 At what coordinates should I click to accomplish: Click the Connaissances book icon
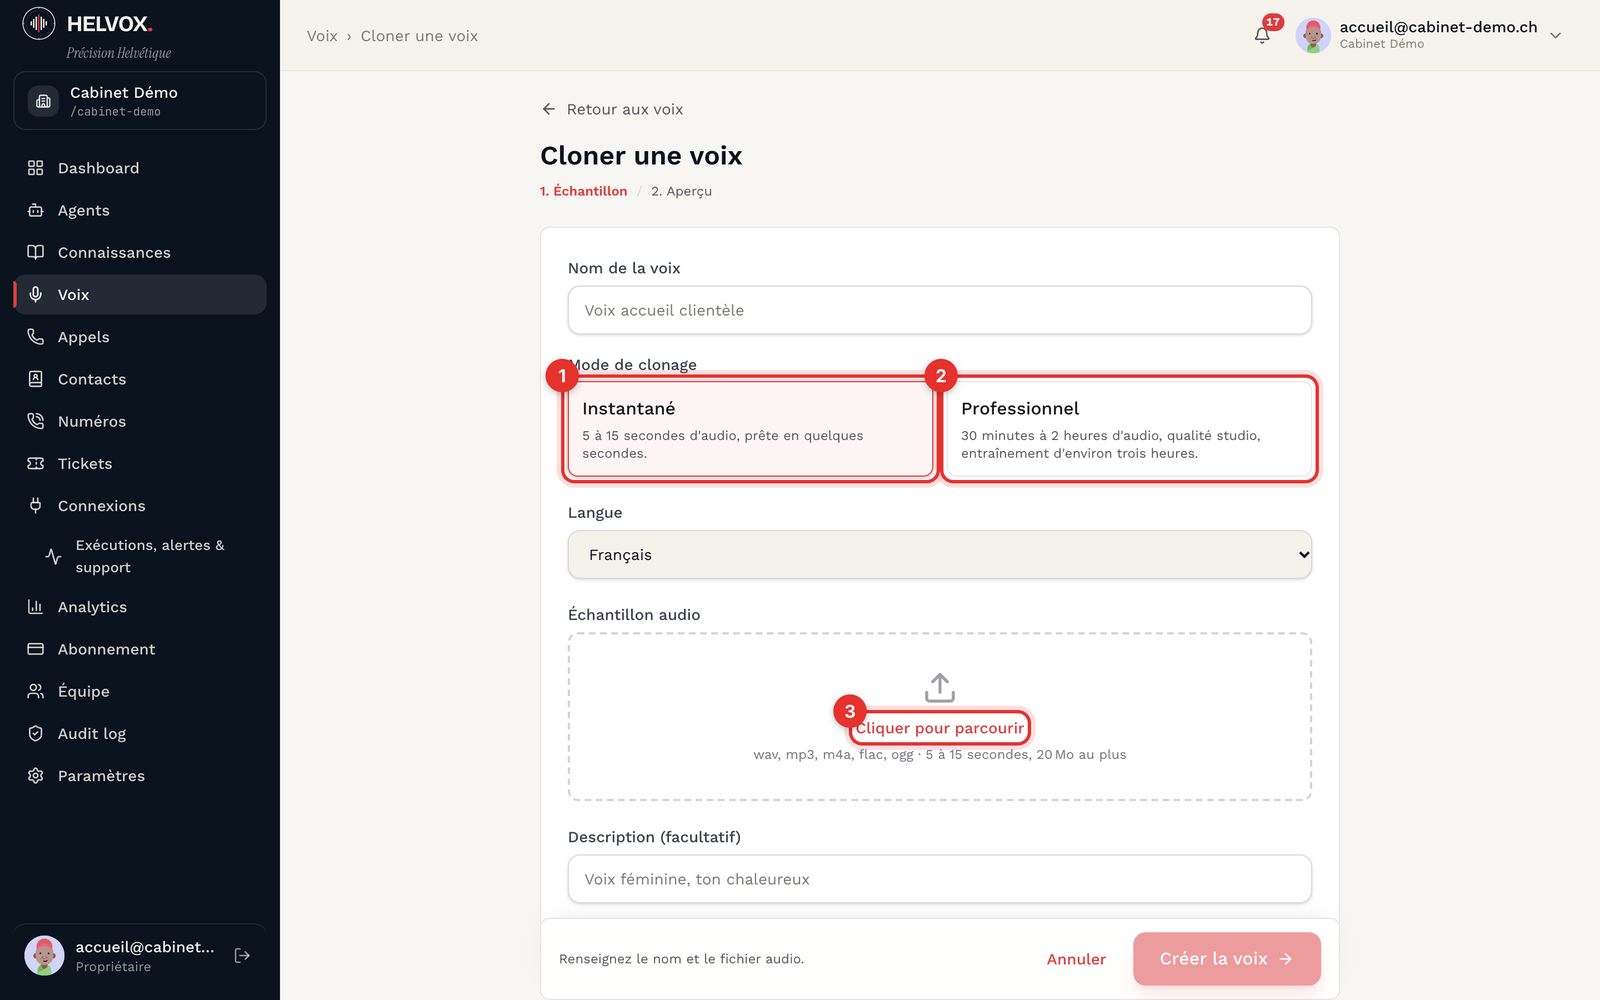(36, 252)
